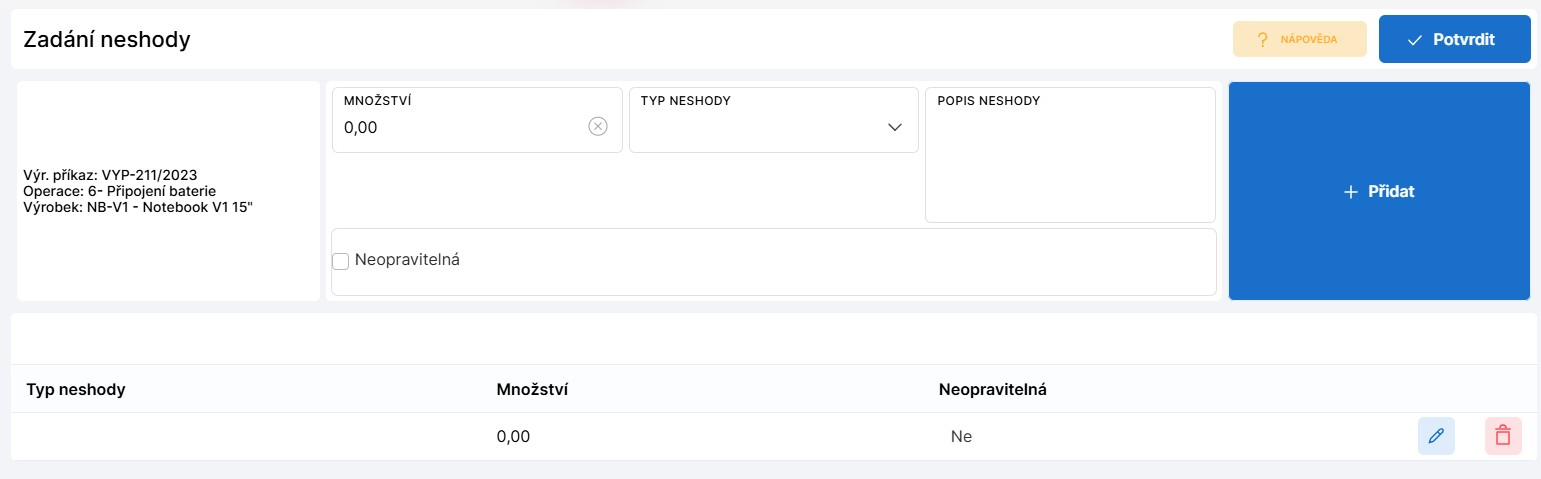Click into the Popis neshody text area

click(x=1070, y=155)
